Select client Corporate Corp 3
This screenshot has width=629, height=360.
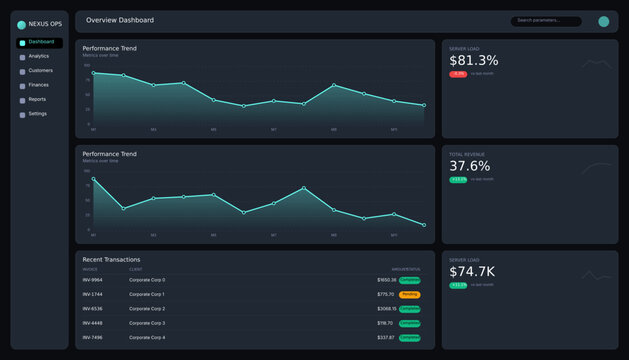(x=147, y=323)
